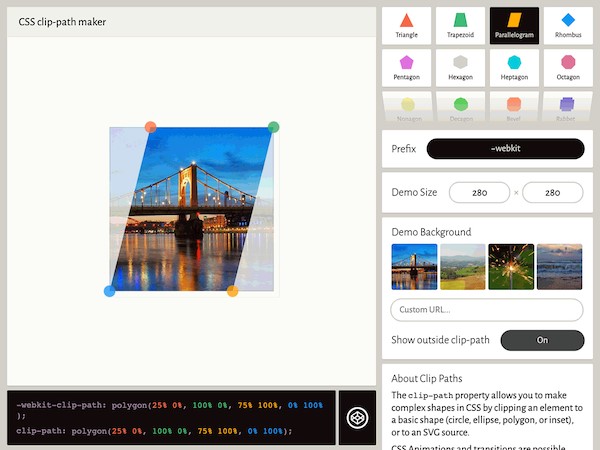The height and width of the screenshot is (450, 600).
Task: Select the Octagon shape
Action: [568, 67]
